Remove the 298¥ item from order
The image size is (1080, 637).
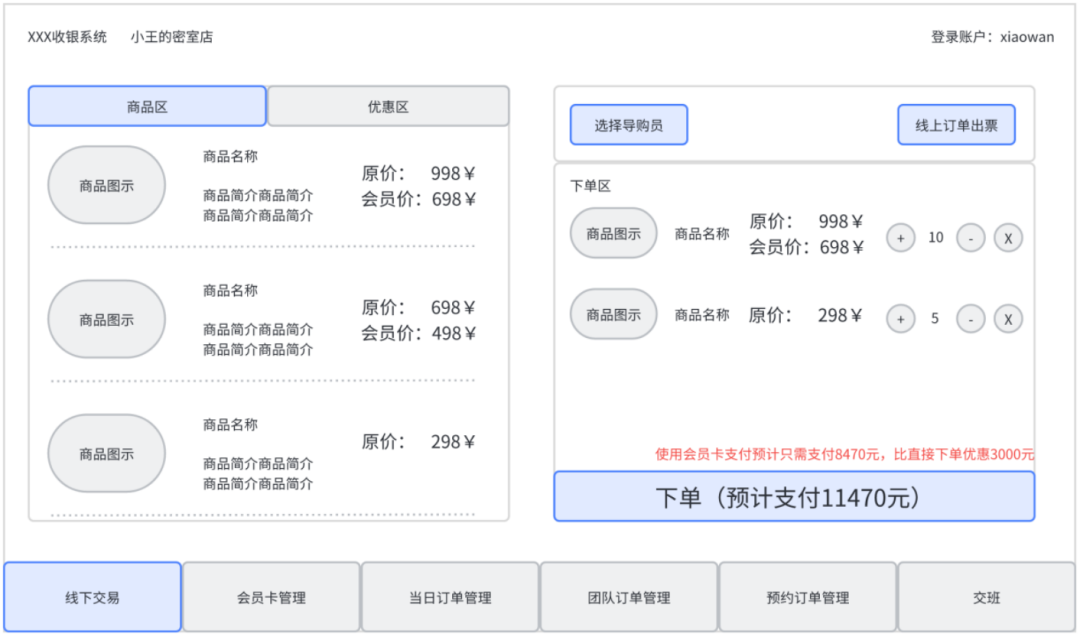(1008, 319)
